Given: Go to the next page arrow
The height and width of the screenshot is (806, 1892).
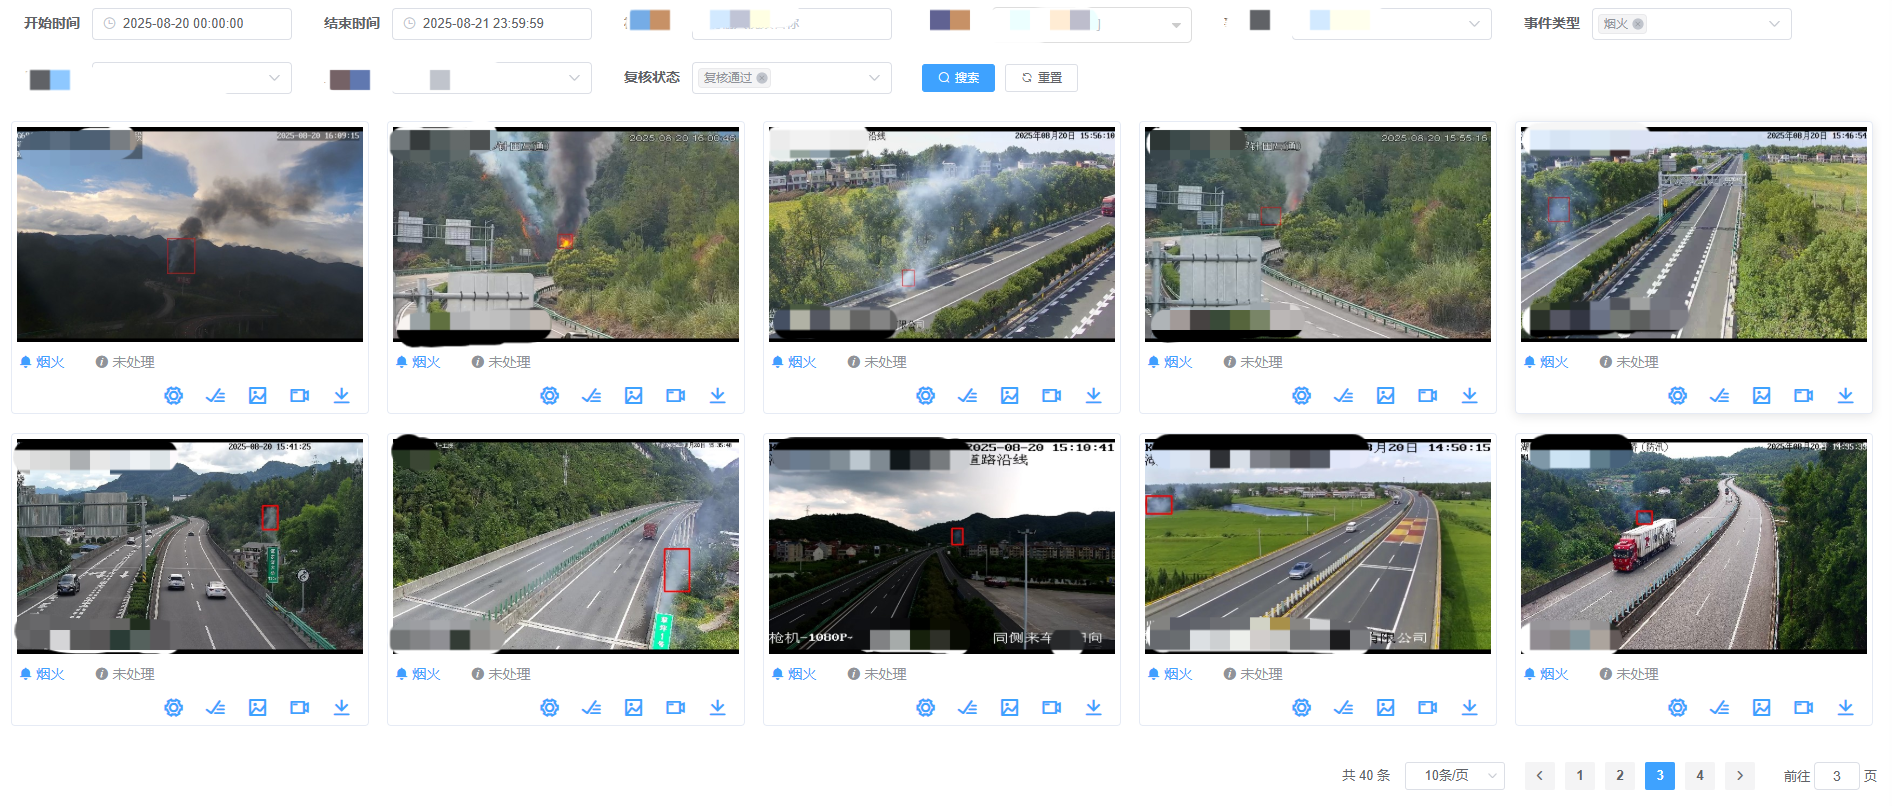Looking at the screenshot, I should point(1740,776).
